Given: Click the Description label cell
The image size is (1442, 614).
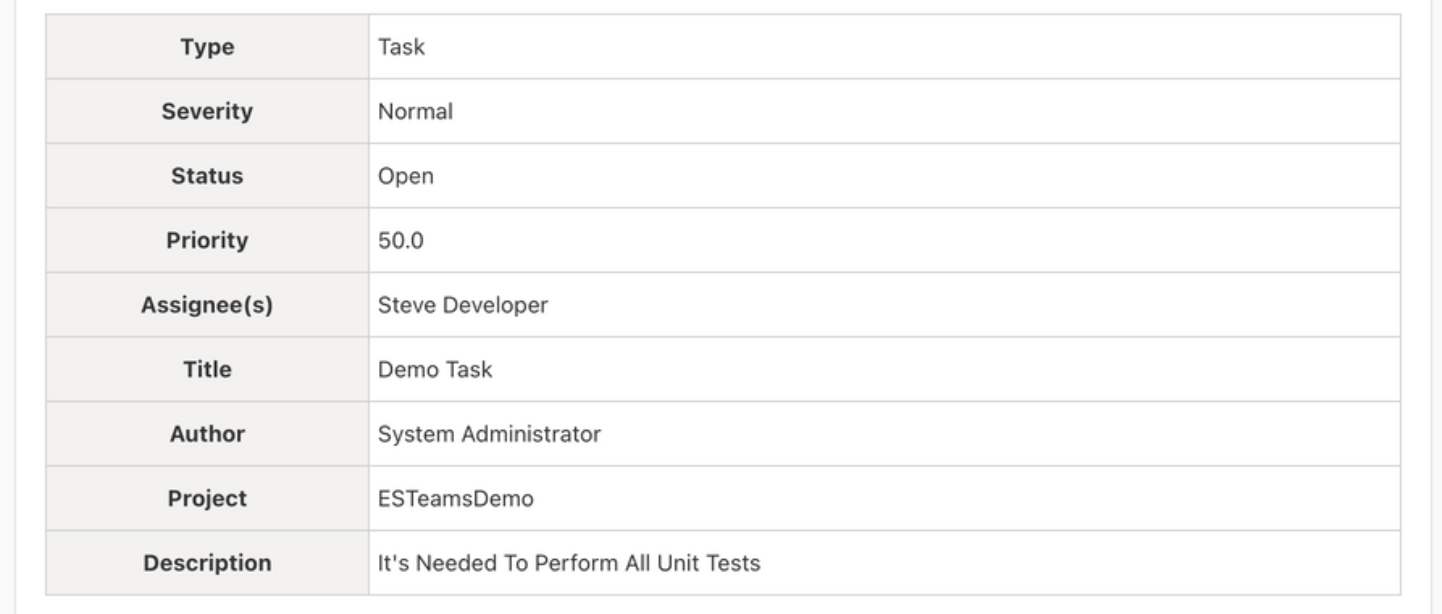Looking at the screenshot, I should (207, 563).
